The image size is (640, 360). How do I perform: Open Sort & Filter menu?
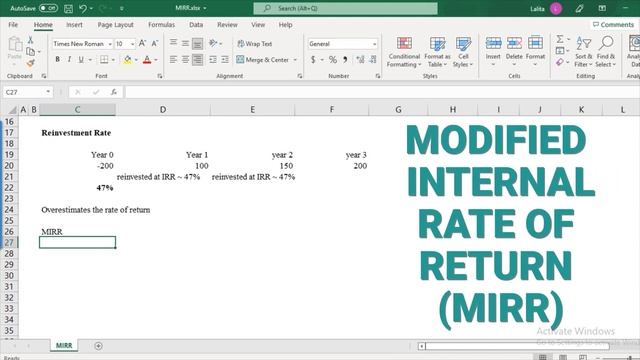[583, 52]
